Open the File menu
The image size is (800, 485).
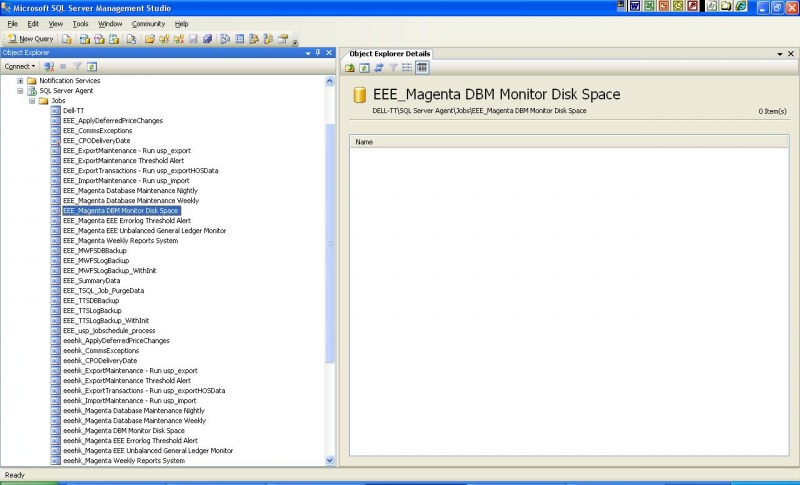coord(13,24)
